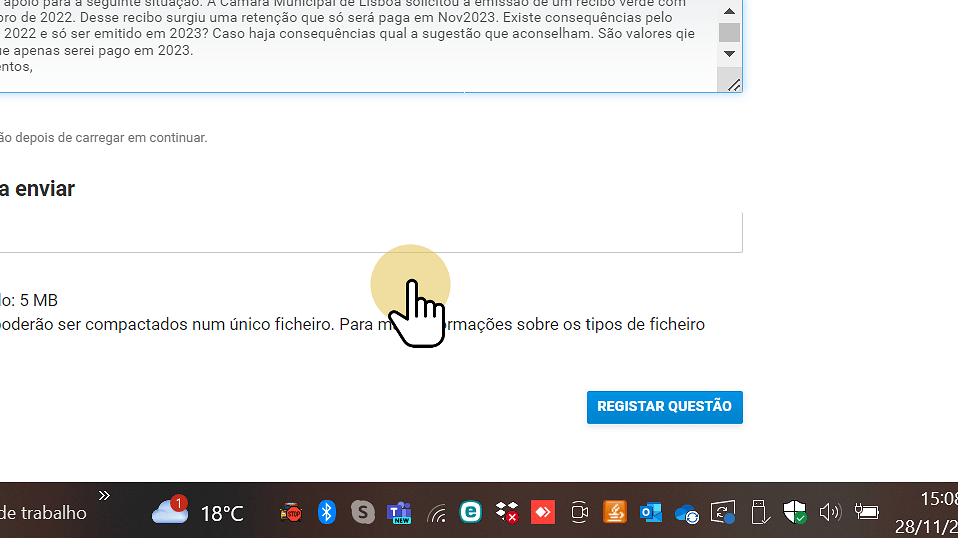Click the textarea scrollbar thumb
958x538 pixels.
coord(729,32)
